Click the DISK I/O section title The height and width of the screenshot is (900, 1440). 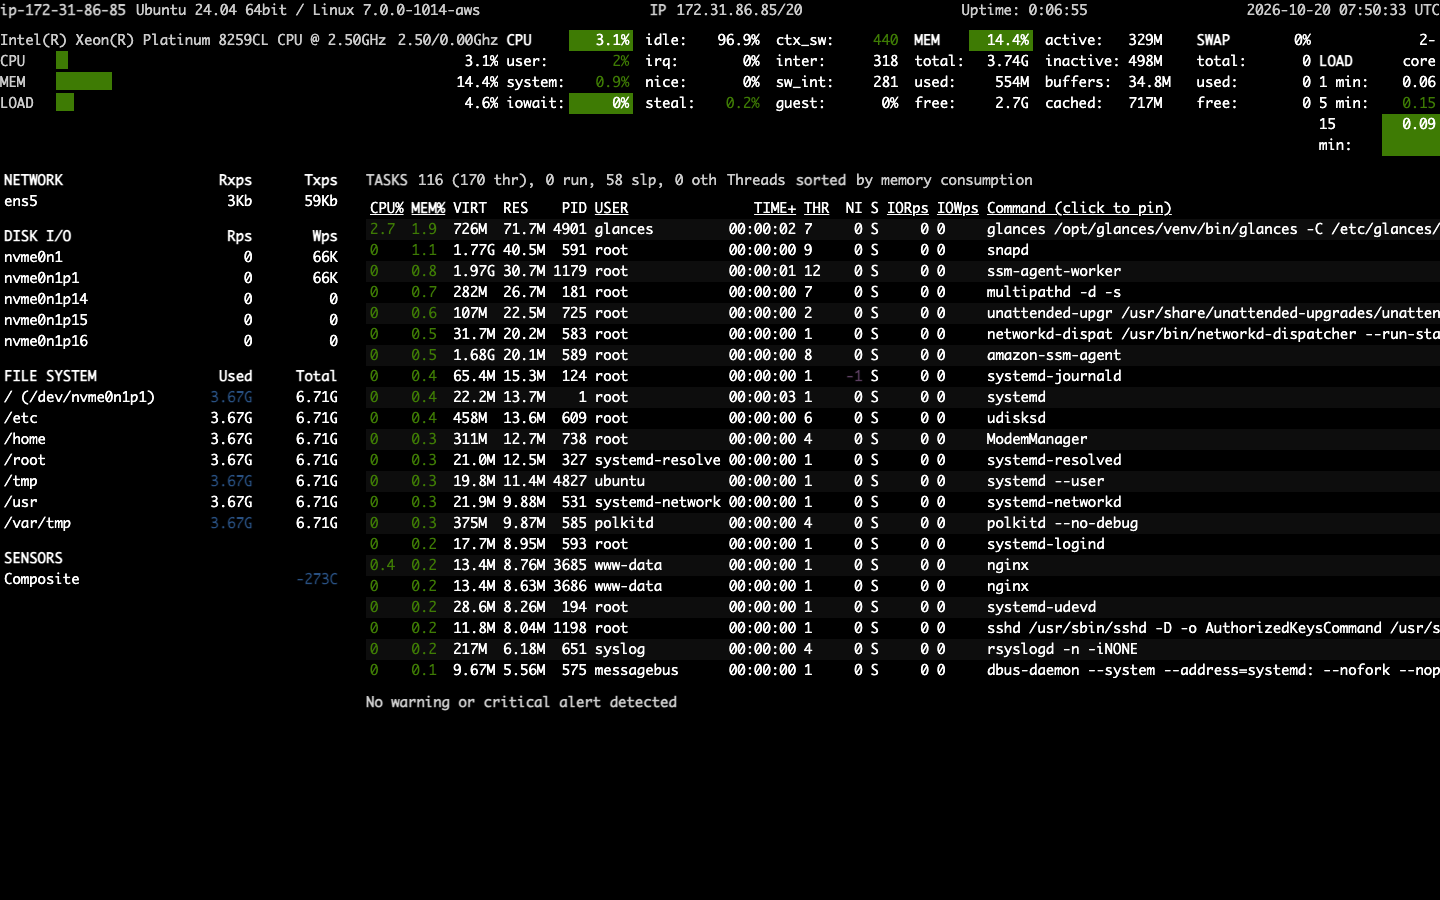(37, 236)
